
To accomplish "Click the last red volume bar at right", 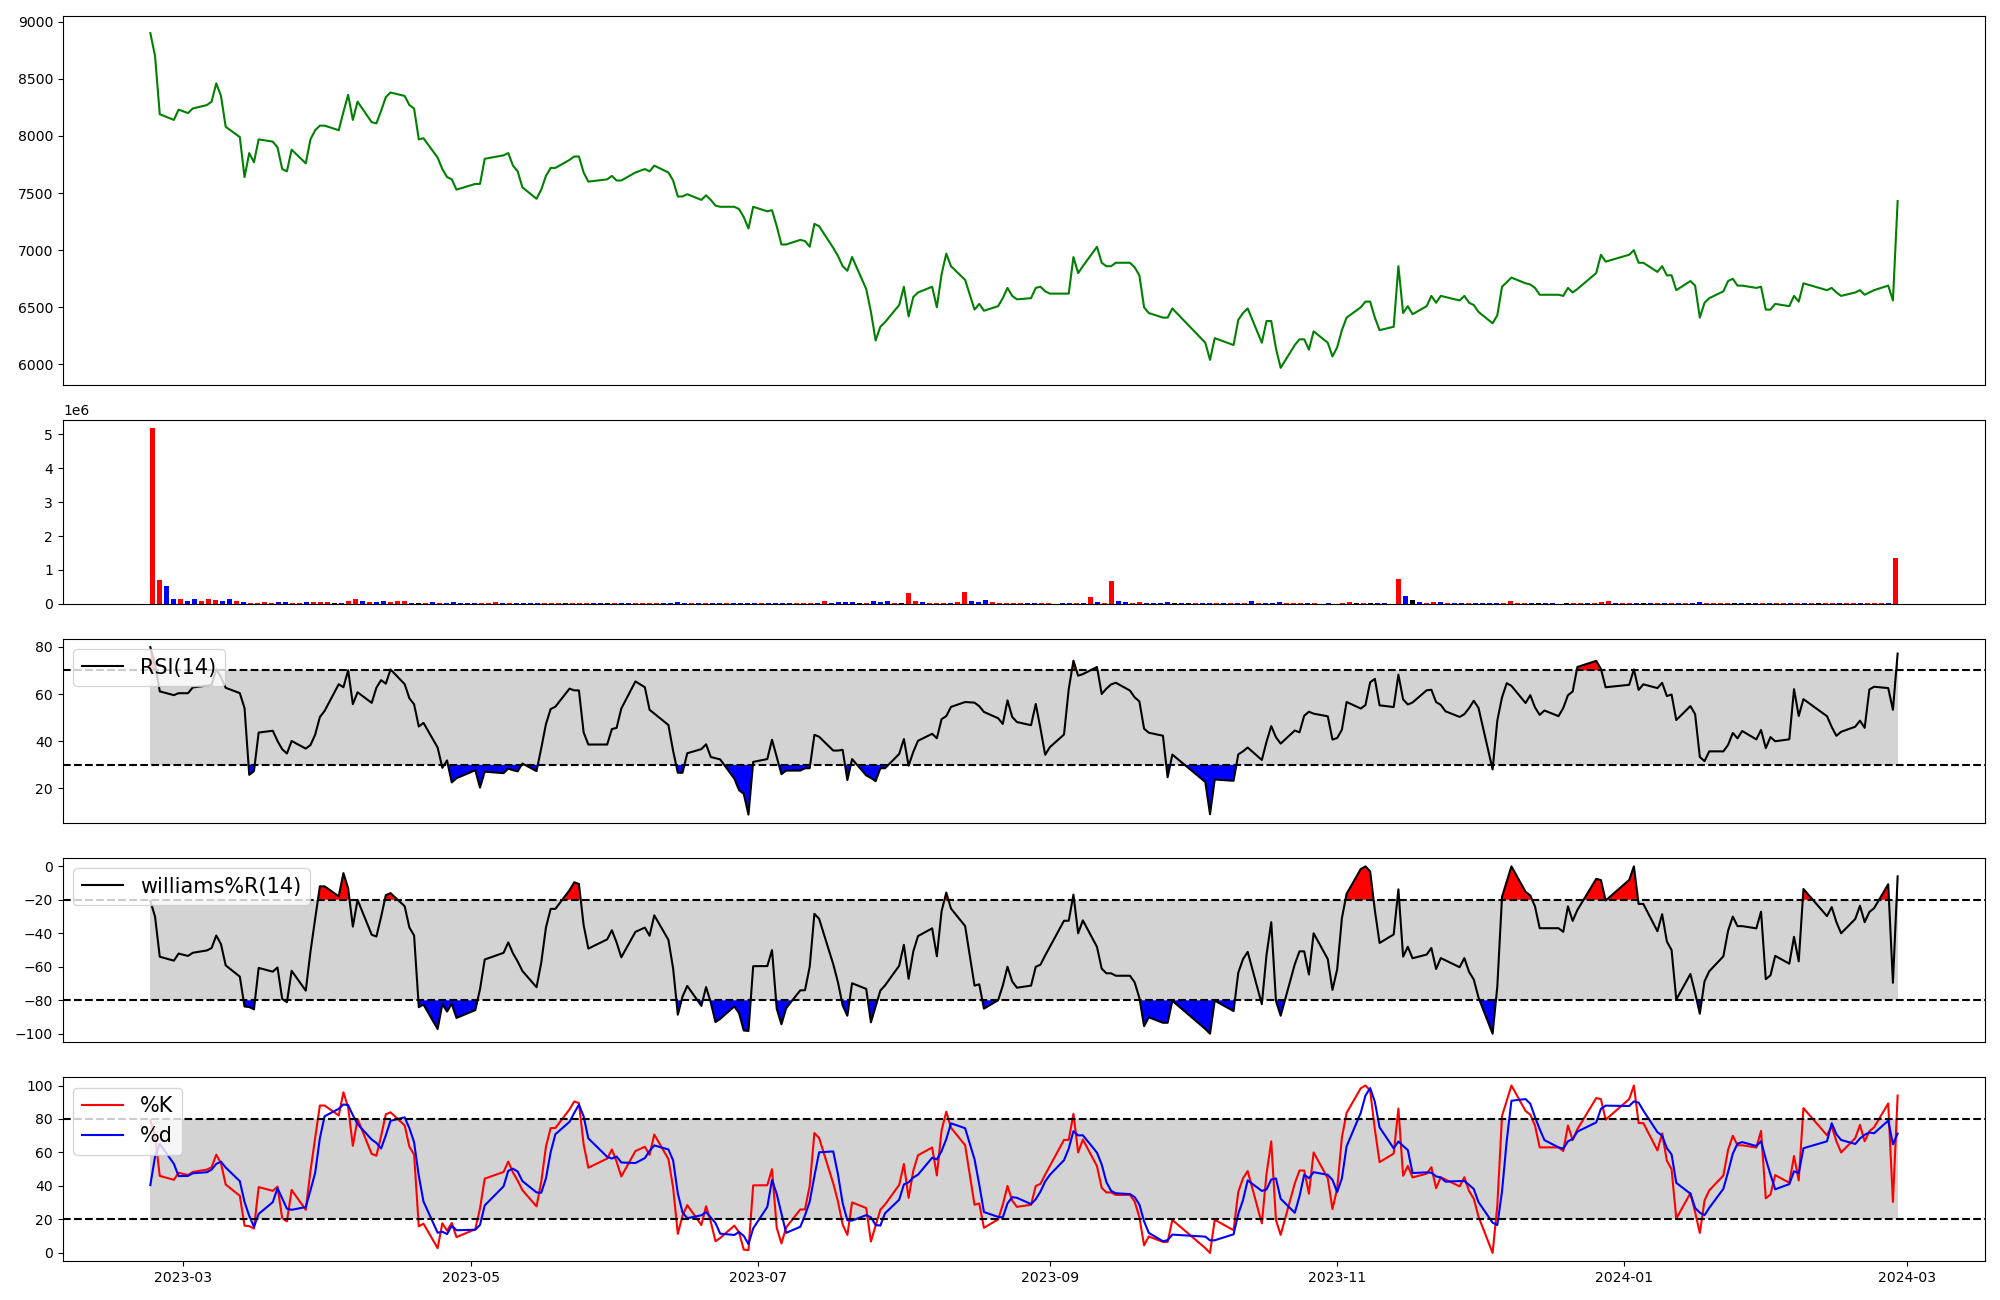I will pos(1895,581).
